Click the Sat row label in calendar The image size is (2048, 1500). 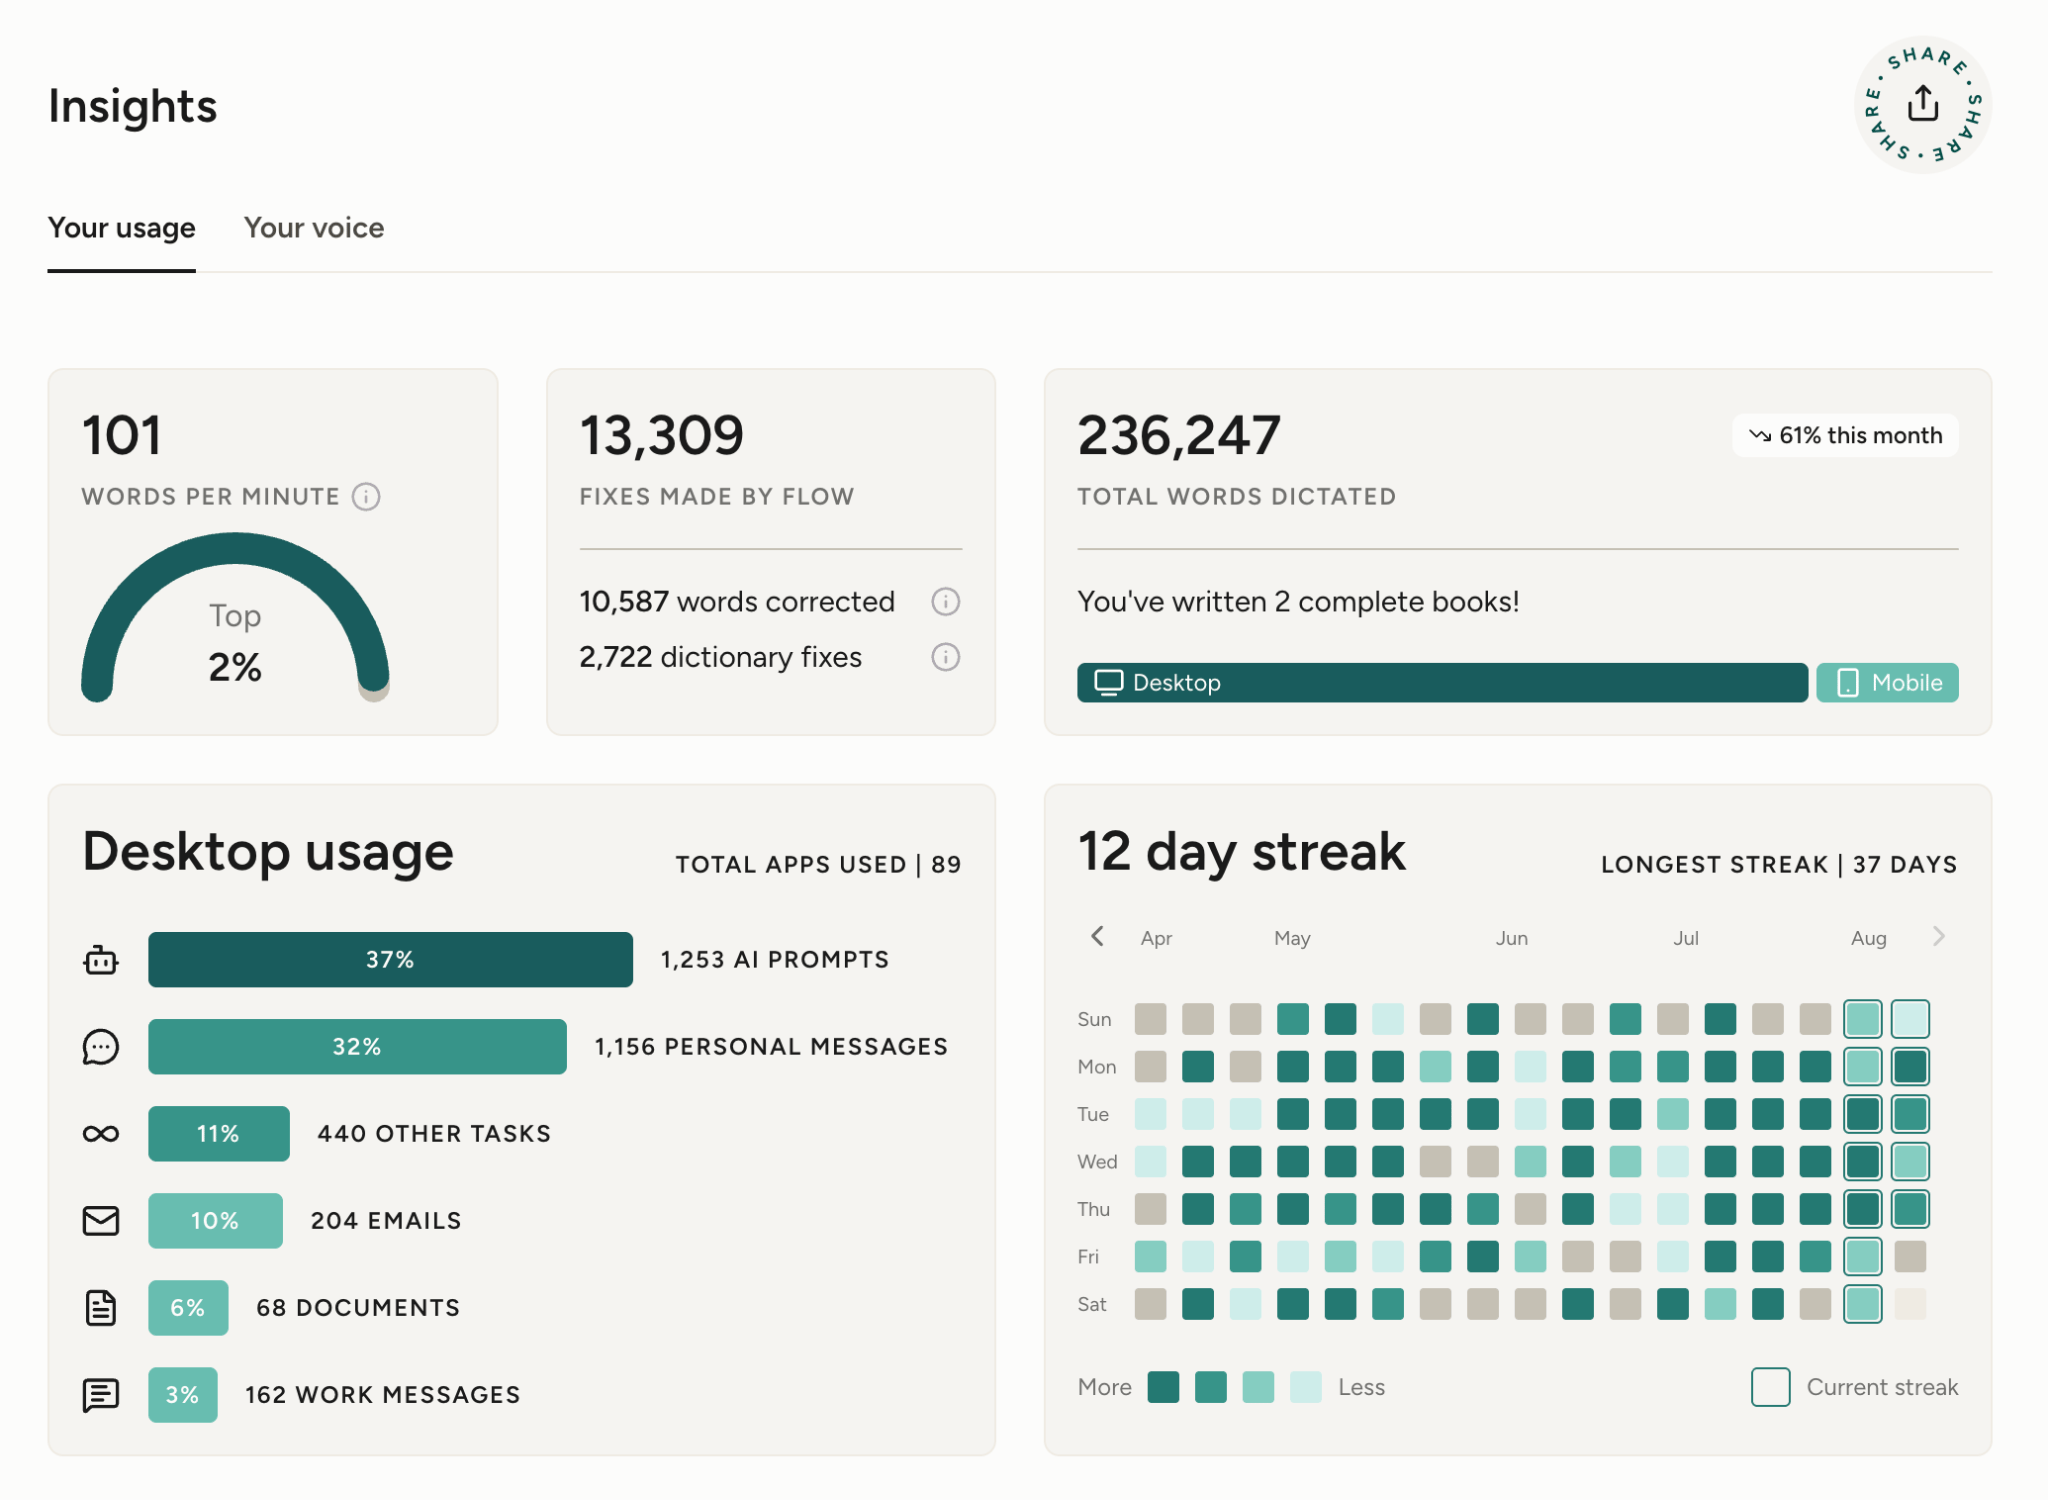[x=1092, y=1304]
